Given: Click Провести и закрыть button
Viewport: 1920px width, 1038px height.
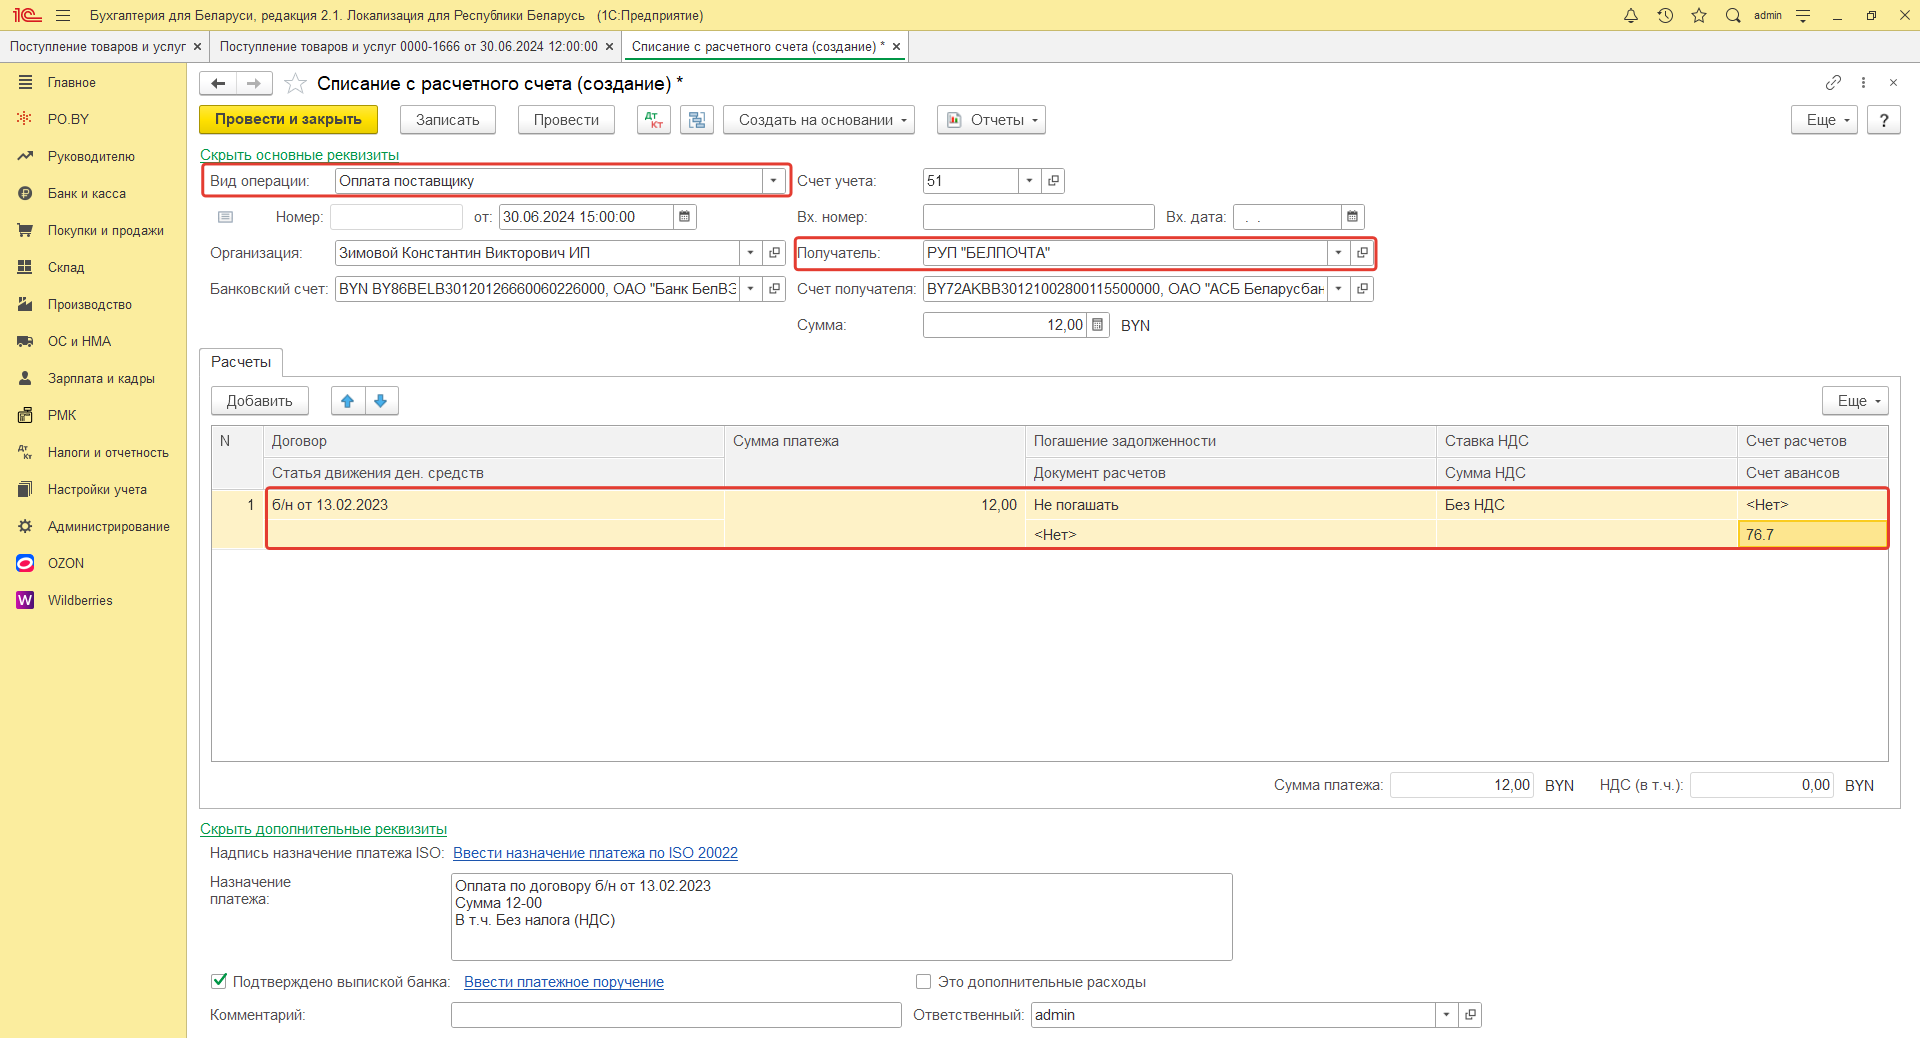Looking at the screenshot, I should click(x=288, y=120).
